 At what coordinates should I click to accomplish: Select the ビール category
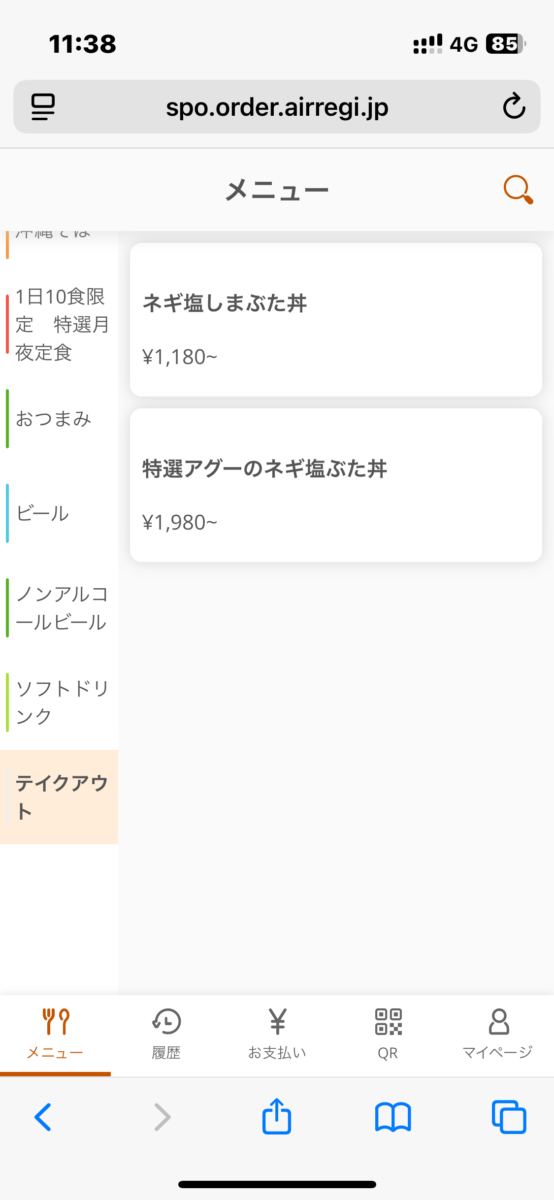[59, 513]
